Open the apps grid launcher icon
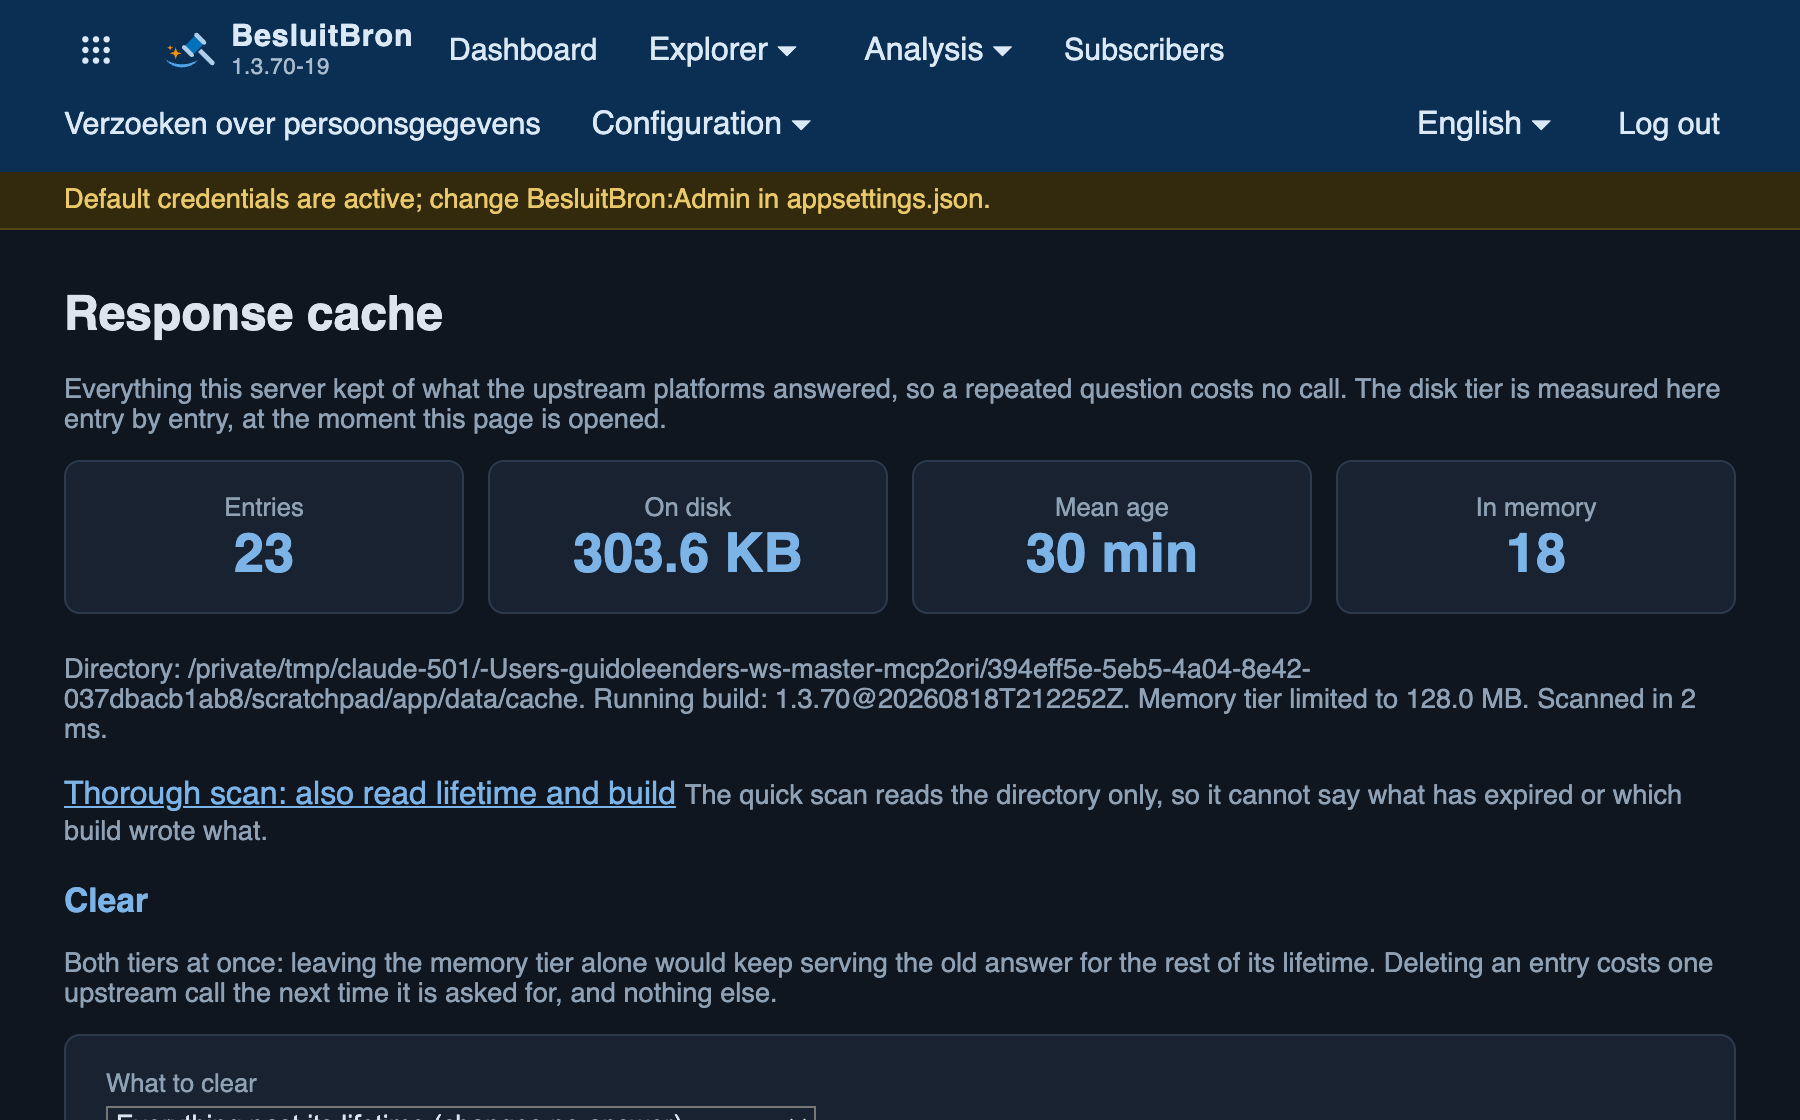 click(96, 50)
